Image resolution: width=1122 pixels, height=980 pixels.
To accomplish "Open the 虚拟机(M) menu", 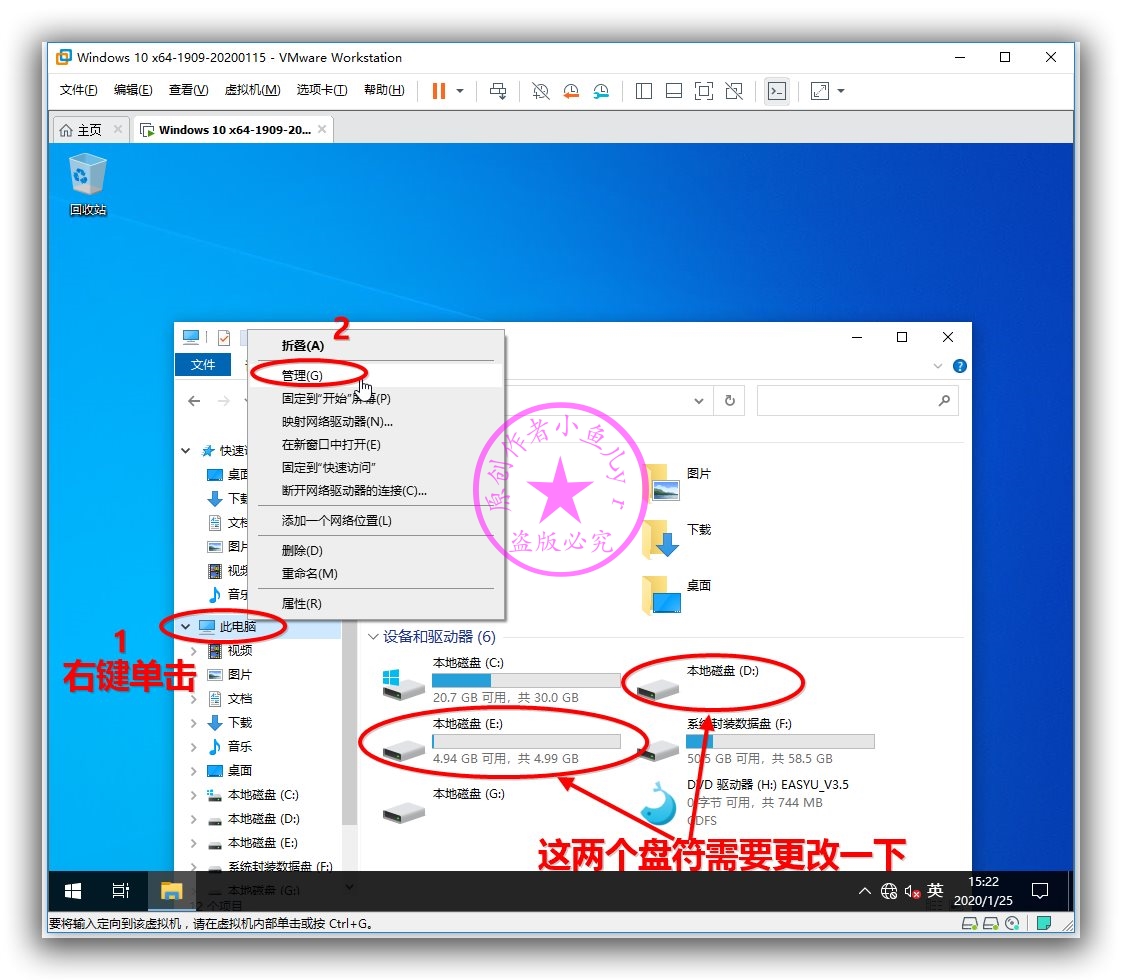I will [x=252, y=90].
